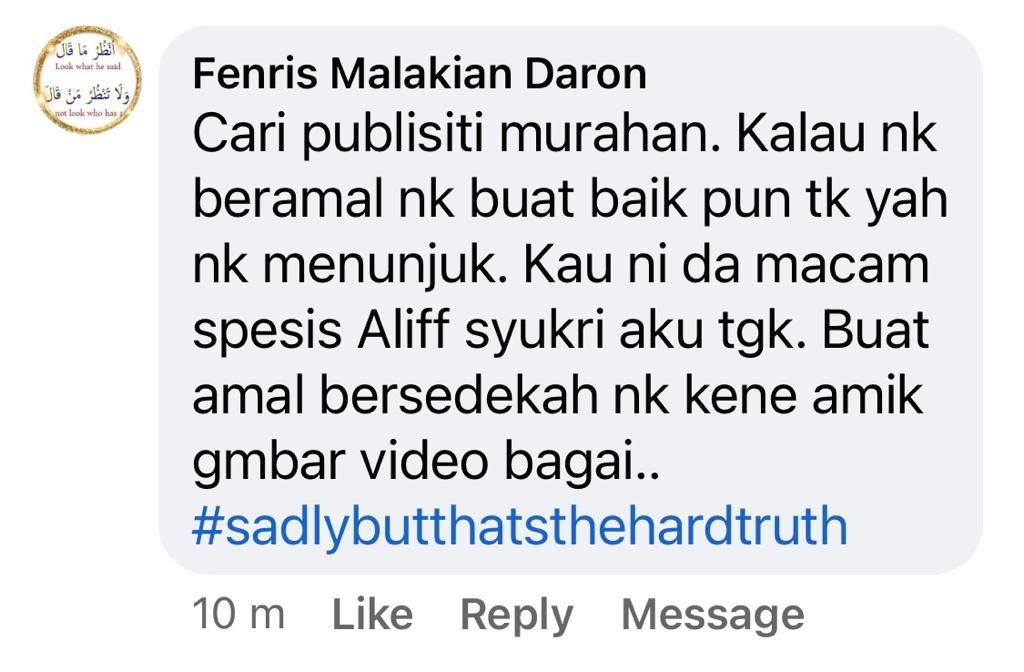
Task: Click the word 'Fenris' in the name
Action: 255,73
